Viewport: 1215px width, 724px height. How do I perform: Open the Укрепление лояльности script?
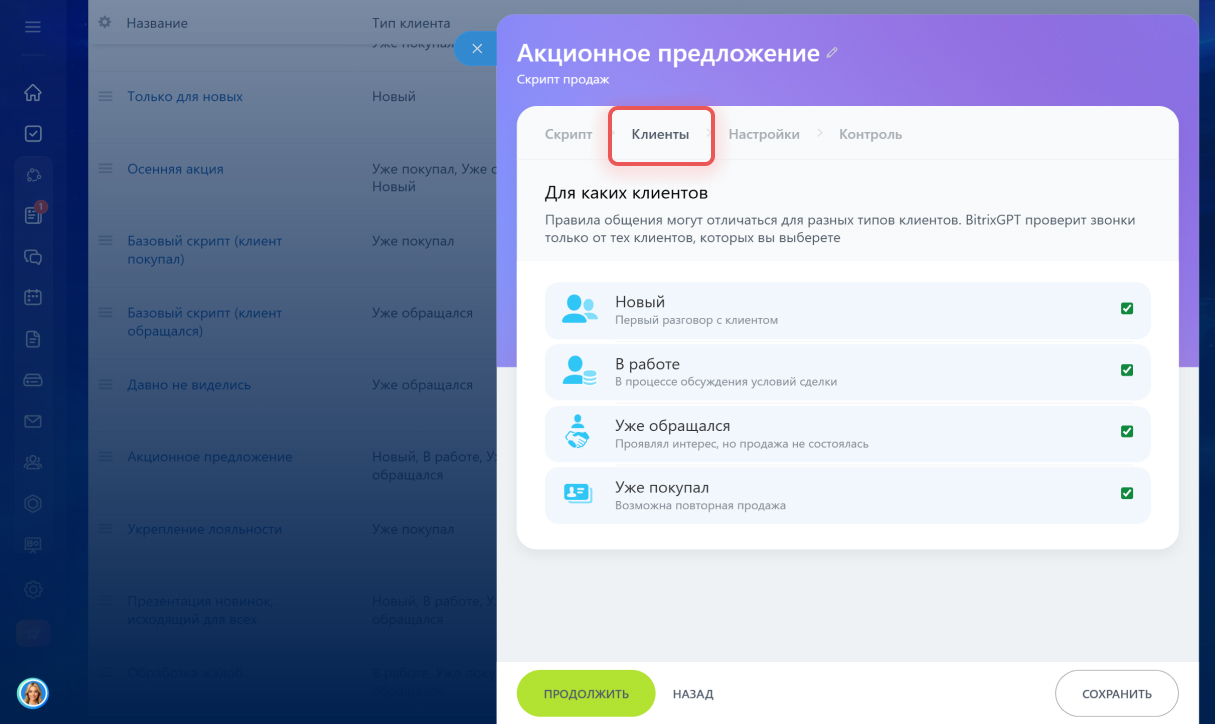[x=206, y=529]
